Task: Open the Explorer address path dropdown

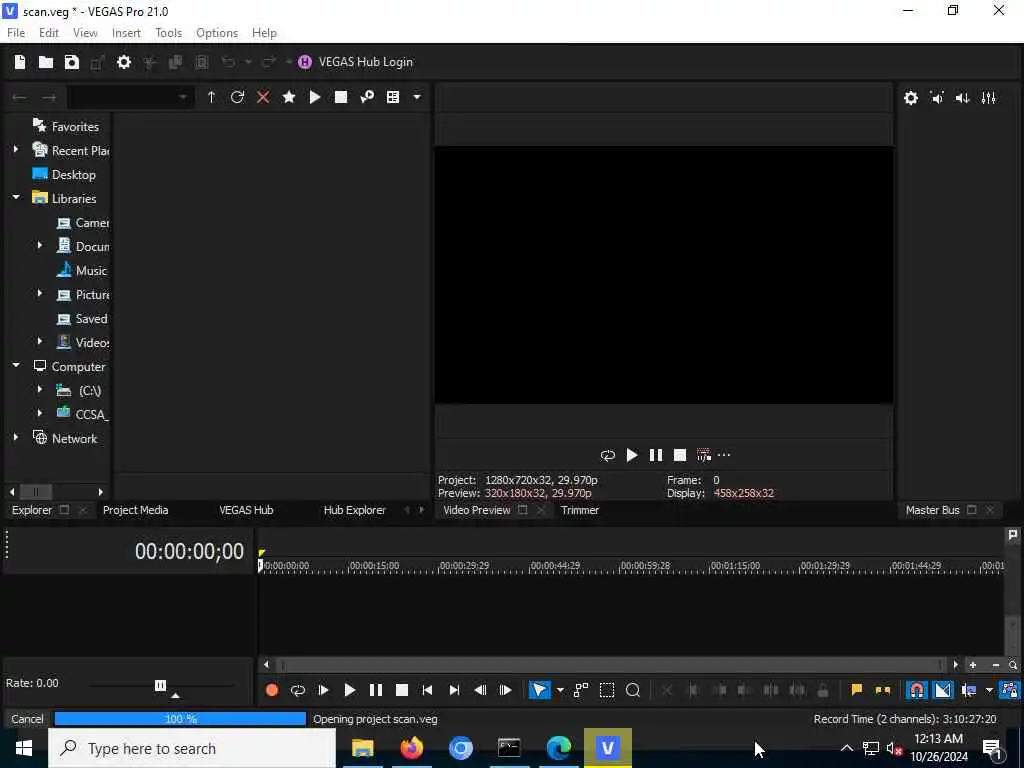Action: coord(182,97)
